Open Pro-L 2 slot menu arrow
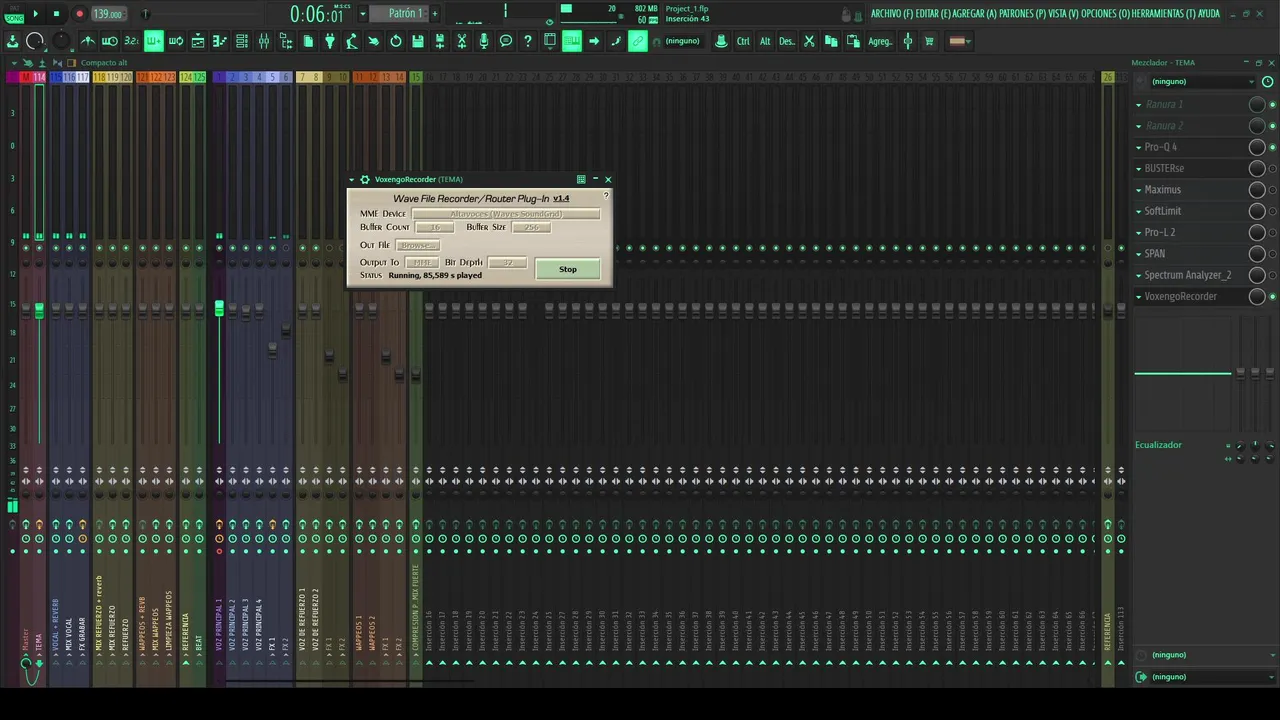This screenshot has height=720, width=1280. pyautogui.click(x=1138, y=232)
